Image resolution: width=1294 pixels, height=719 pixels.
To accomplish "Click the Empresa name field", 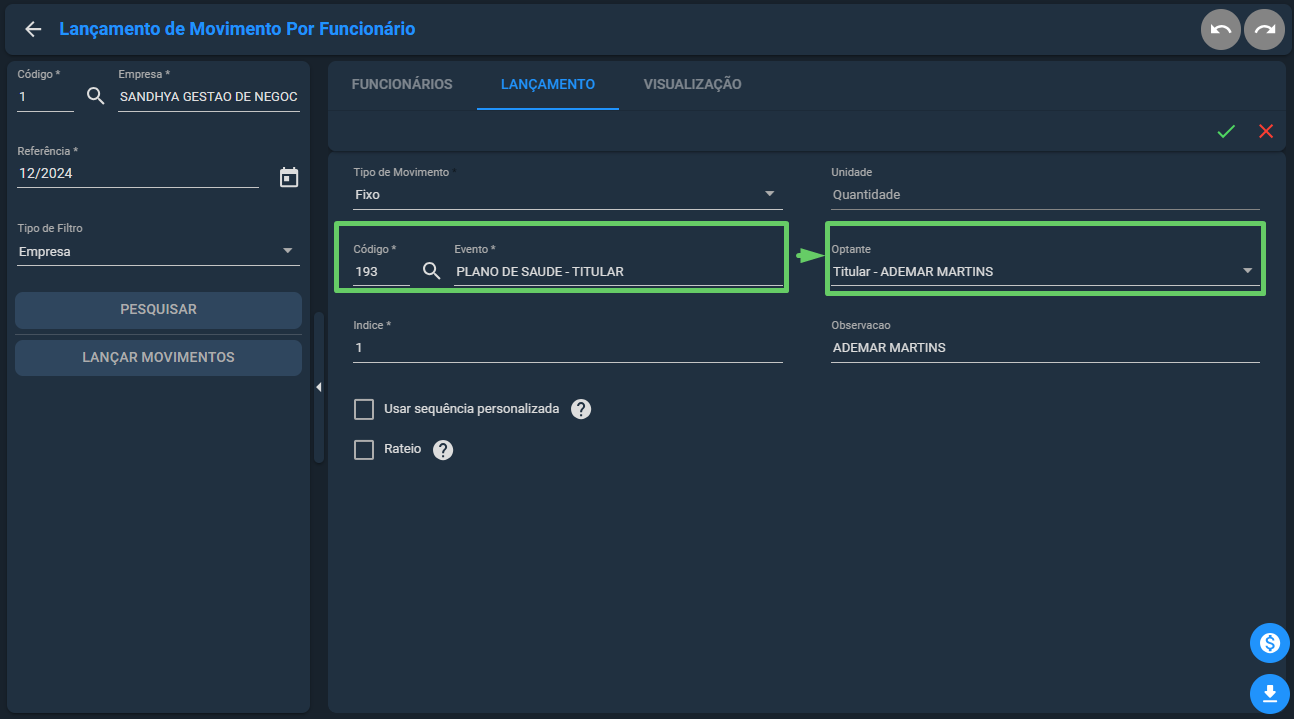I will [x=209, y=97].
